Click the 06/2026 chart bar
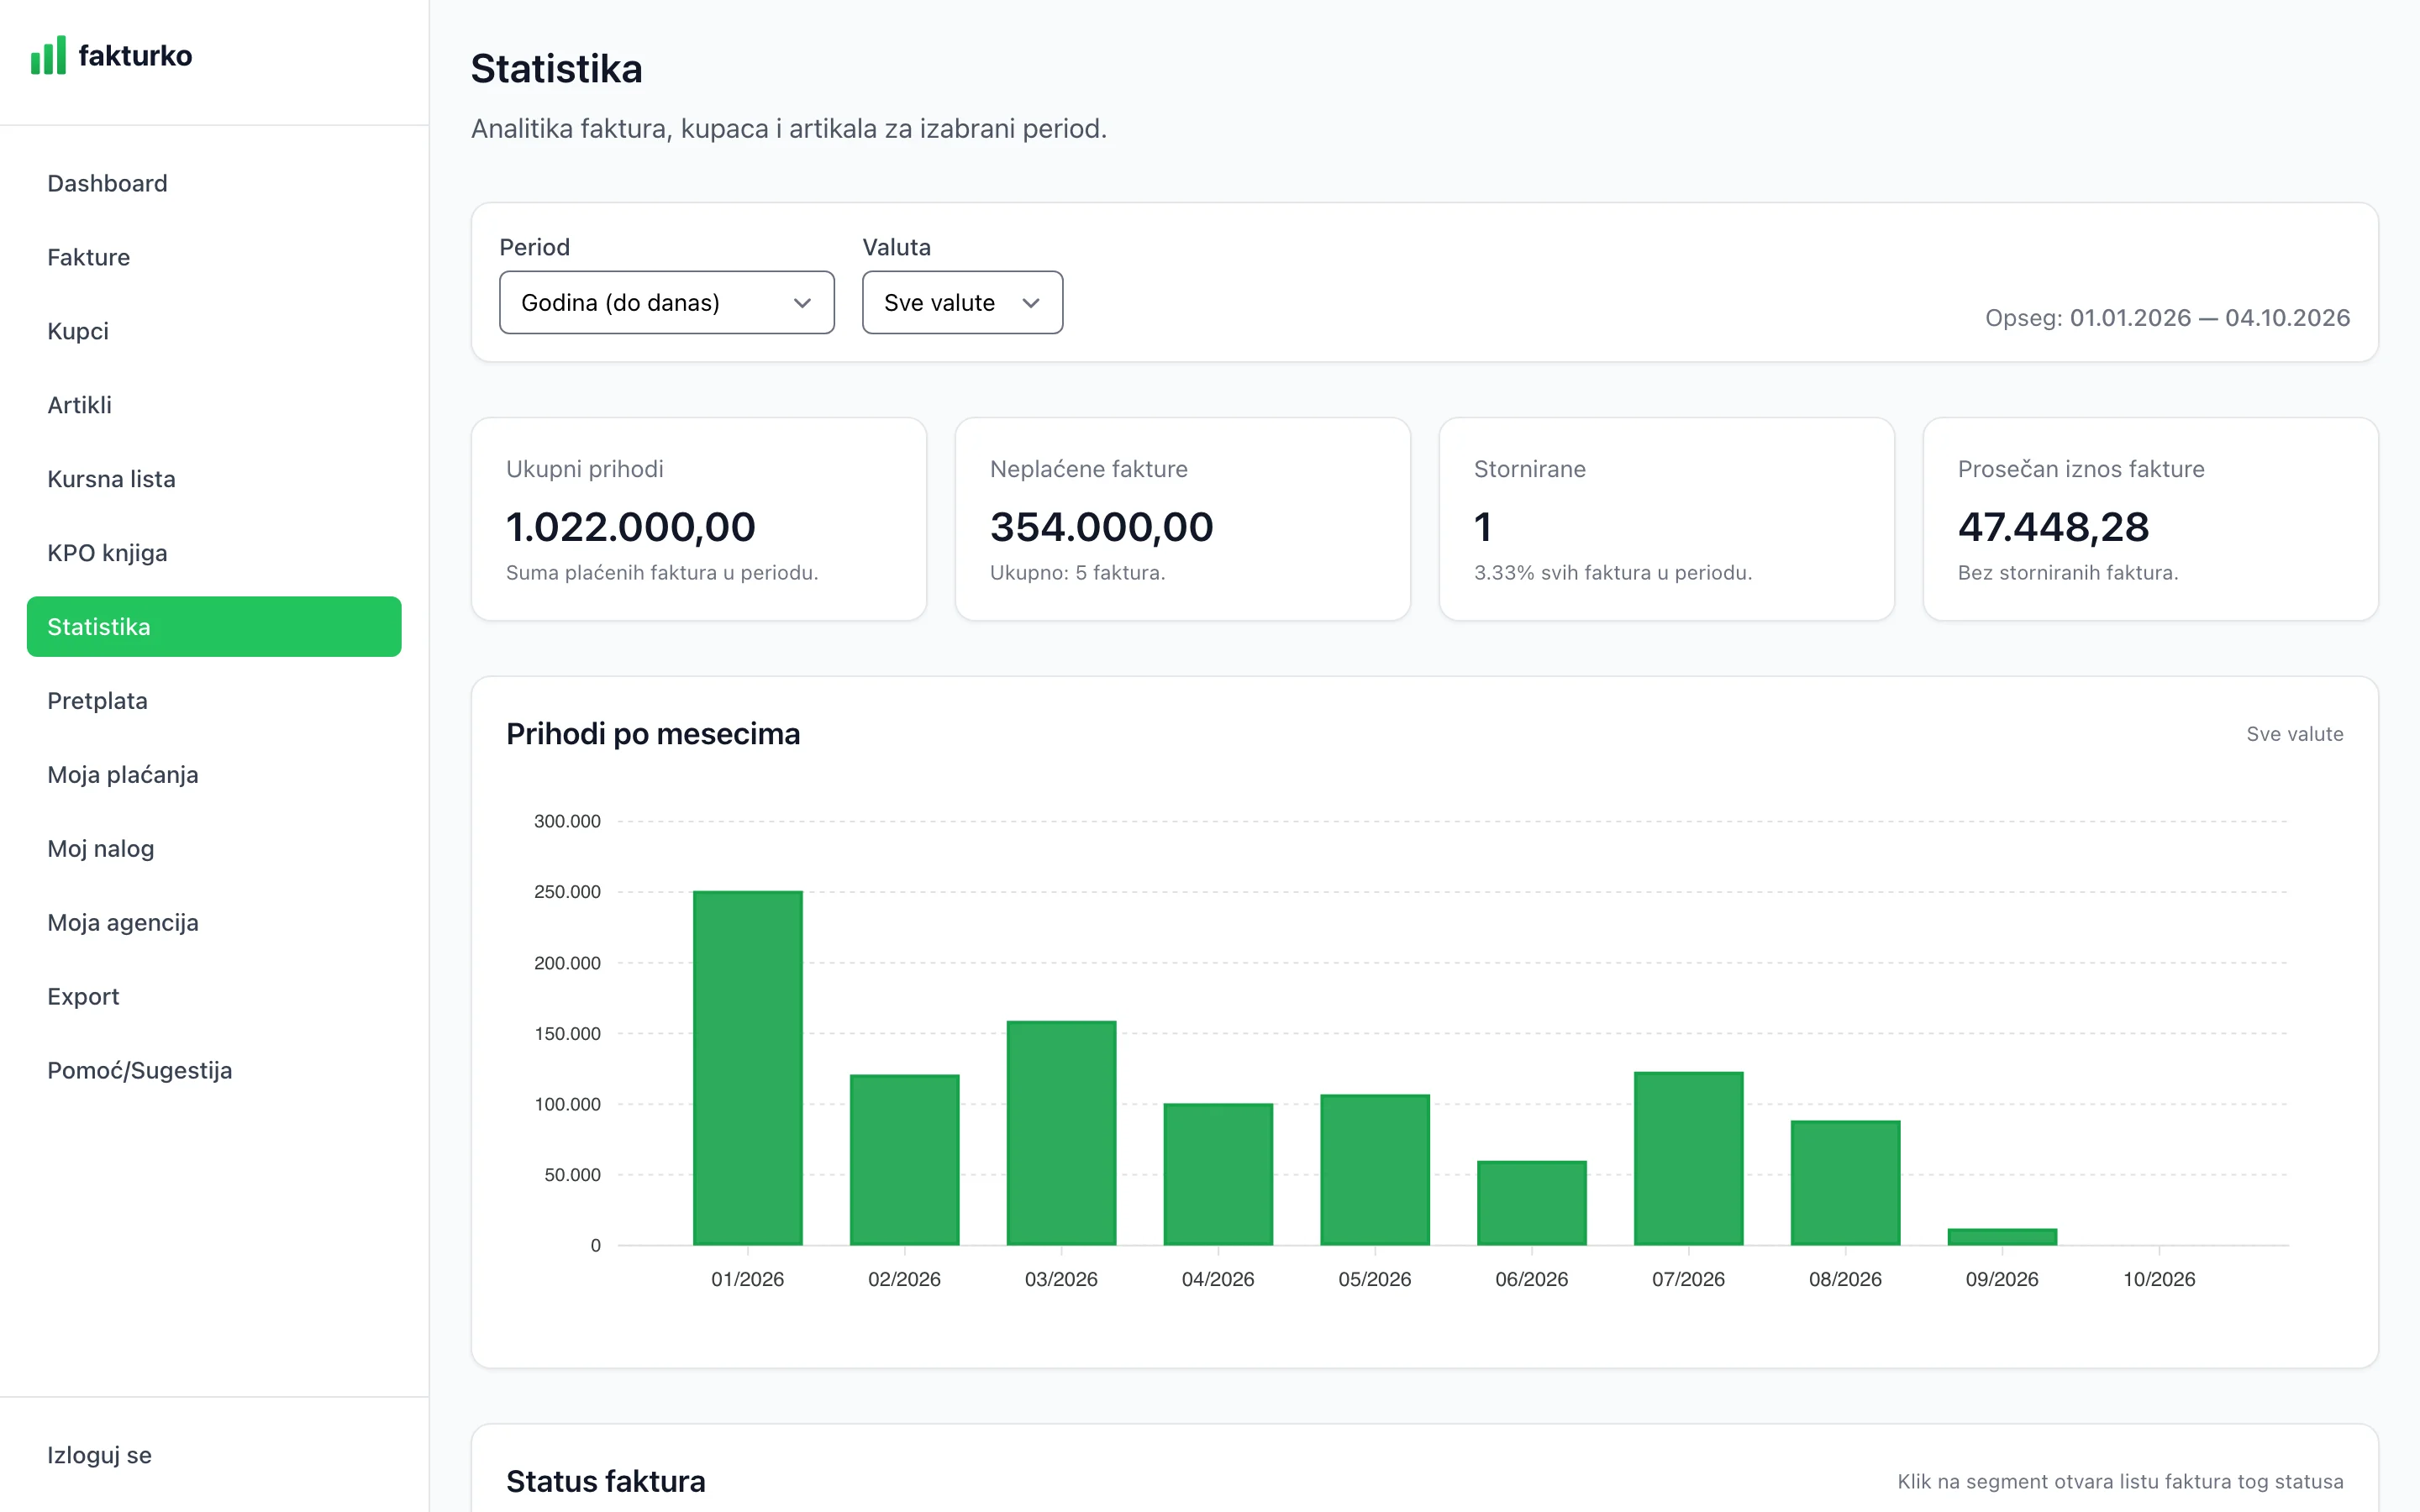The image size is (2420, 1512). pos(1532,1203)
